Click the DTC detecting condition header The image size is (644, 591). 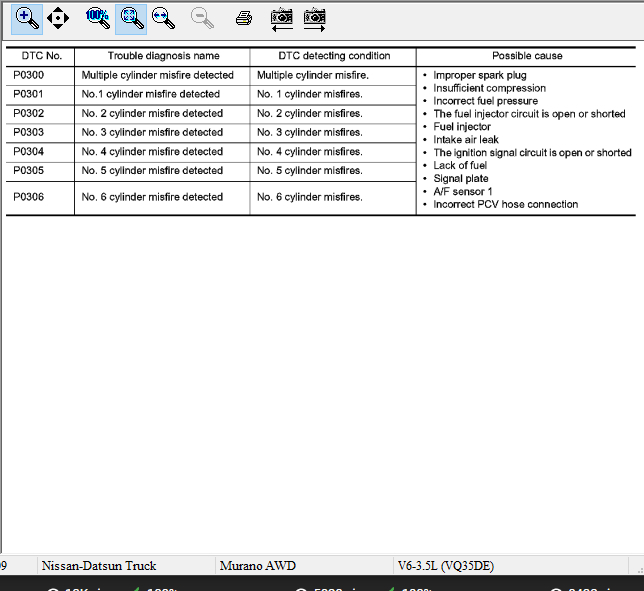pyautogui.click(x=334, y=56)
